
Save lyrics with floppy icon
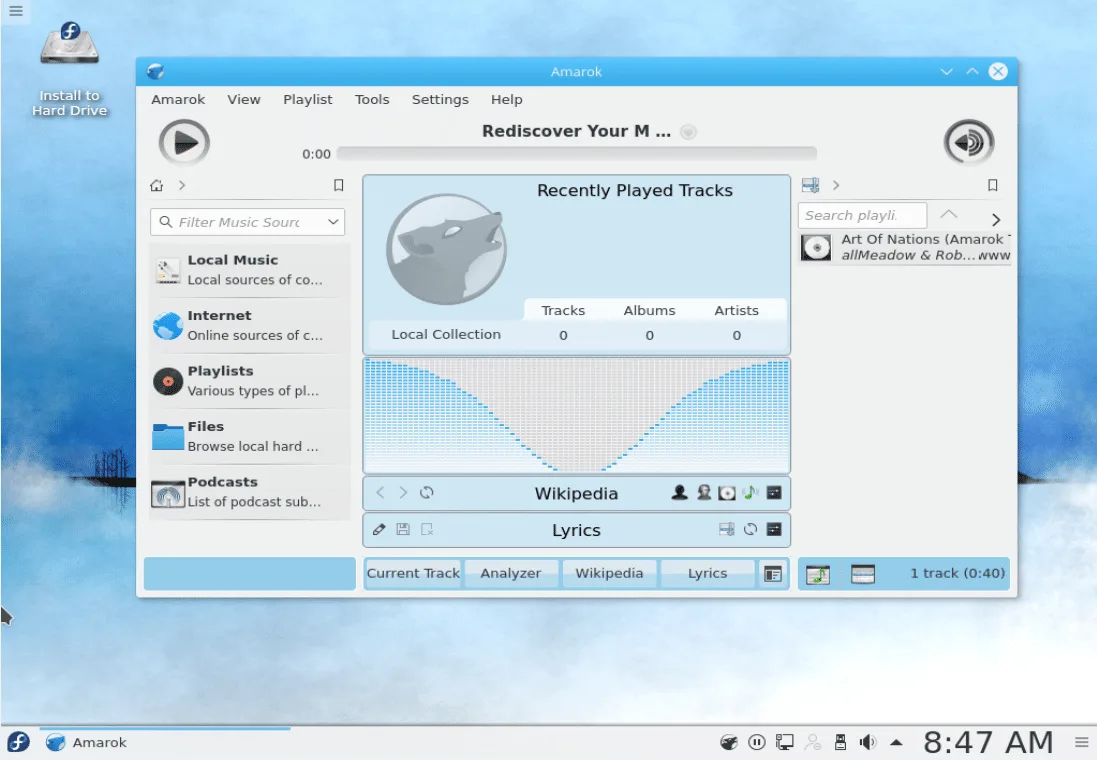tap(403, 530)
